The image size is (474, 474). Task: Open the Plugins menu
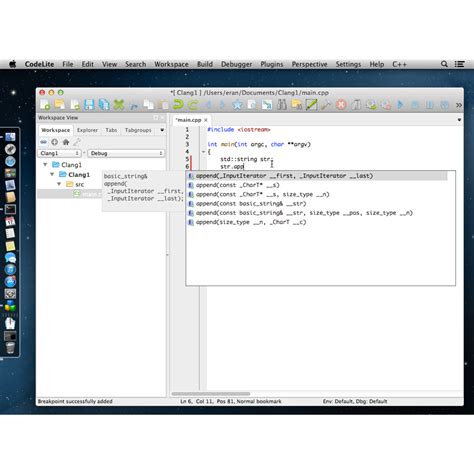click(x=272, y=64)
